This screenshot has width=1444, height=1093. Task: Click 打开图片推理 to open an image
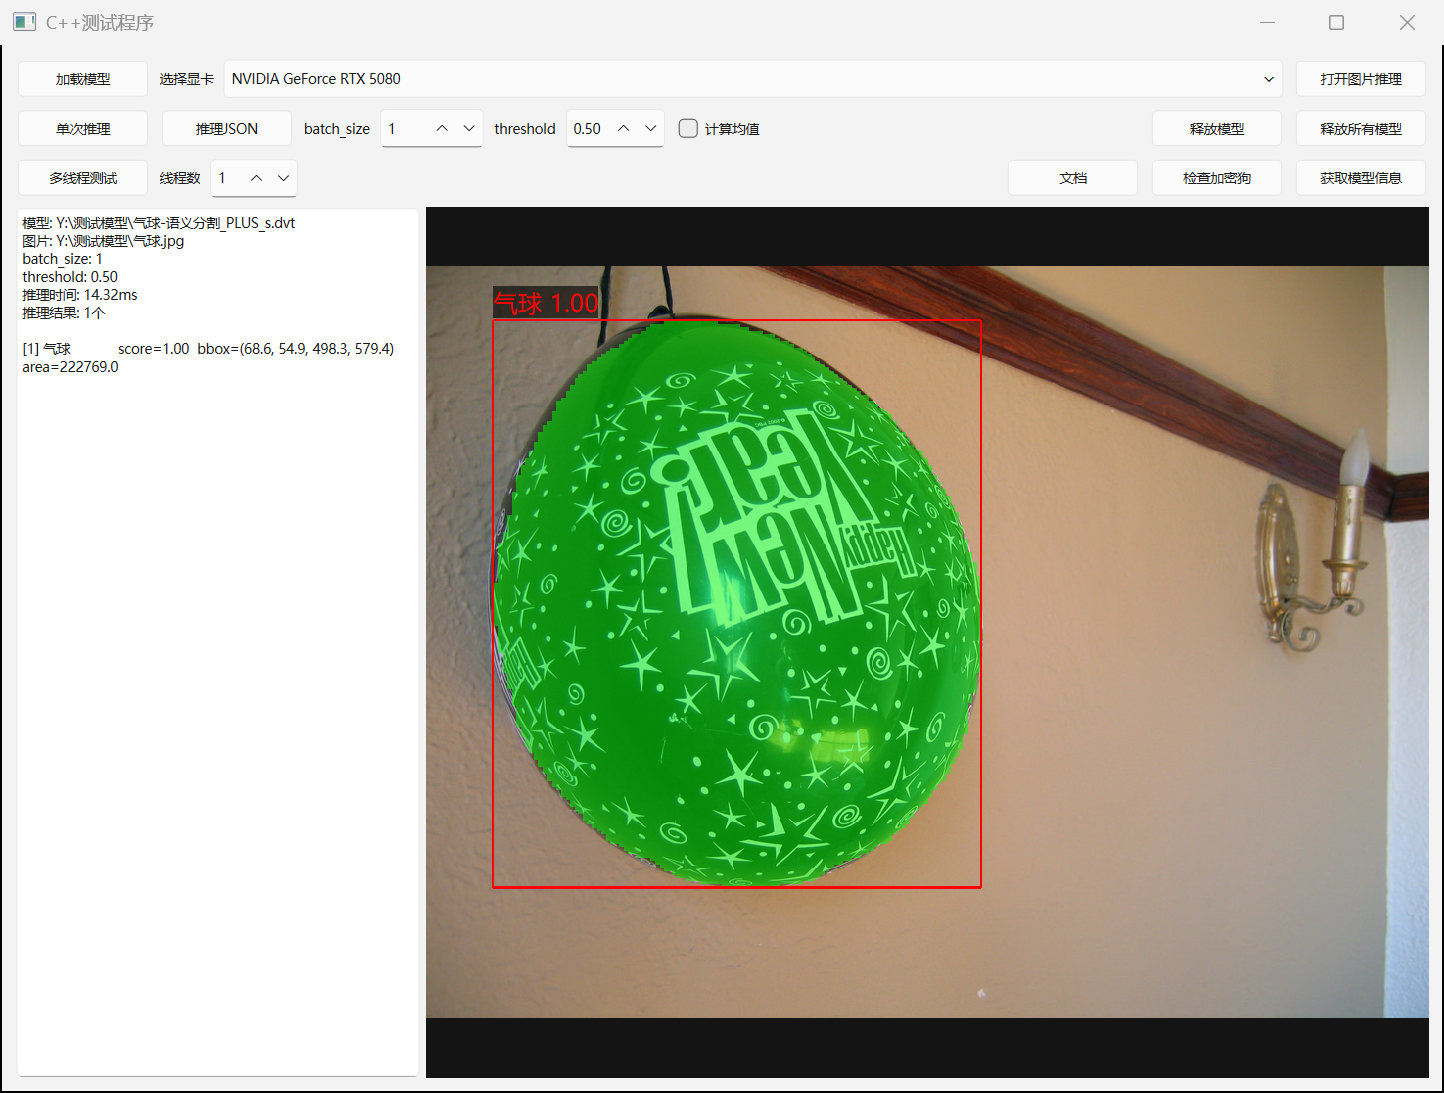click(x=1360, y=79)
